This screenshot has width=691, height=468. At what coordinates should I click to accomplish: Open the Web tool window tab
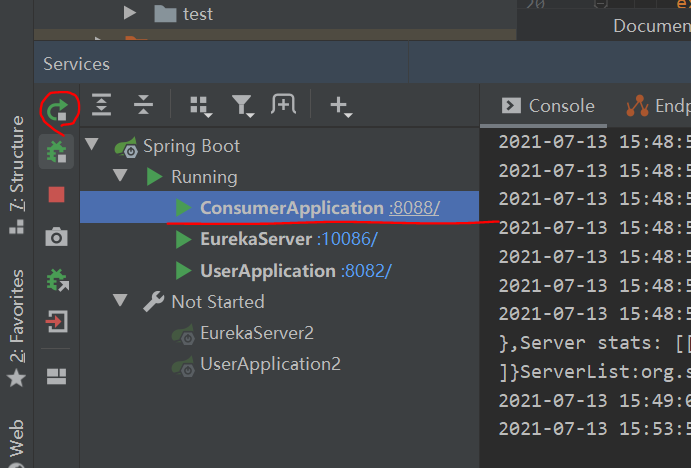[16, 442]
